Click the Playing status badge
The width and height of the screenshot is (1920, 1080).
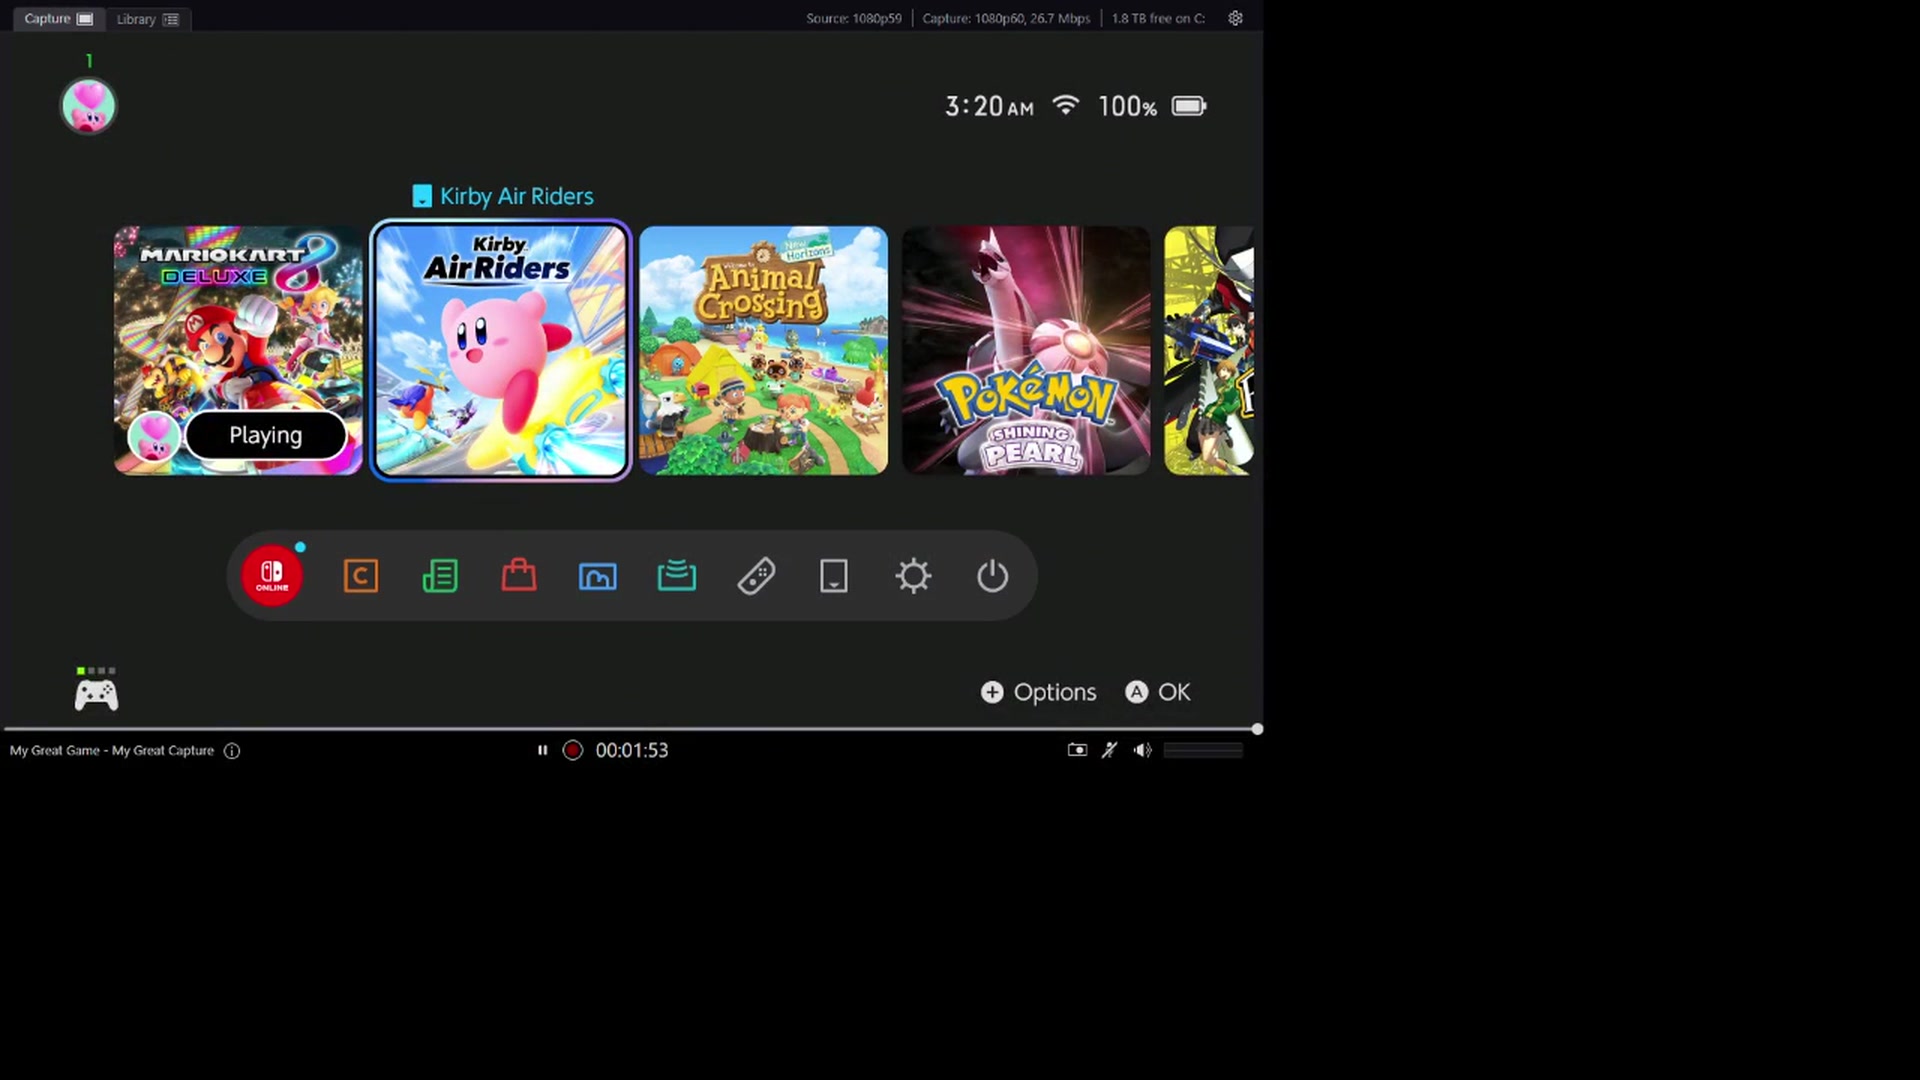(x=265, y=435)
